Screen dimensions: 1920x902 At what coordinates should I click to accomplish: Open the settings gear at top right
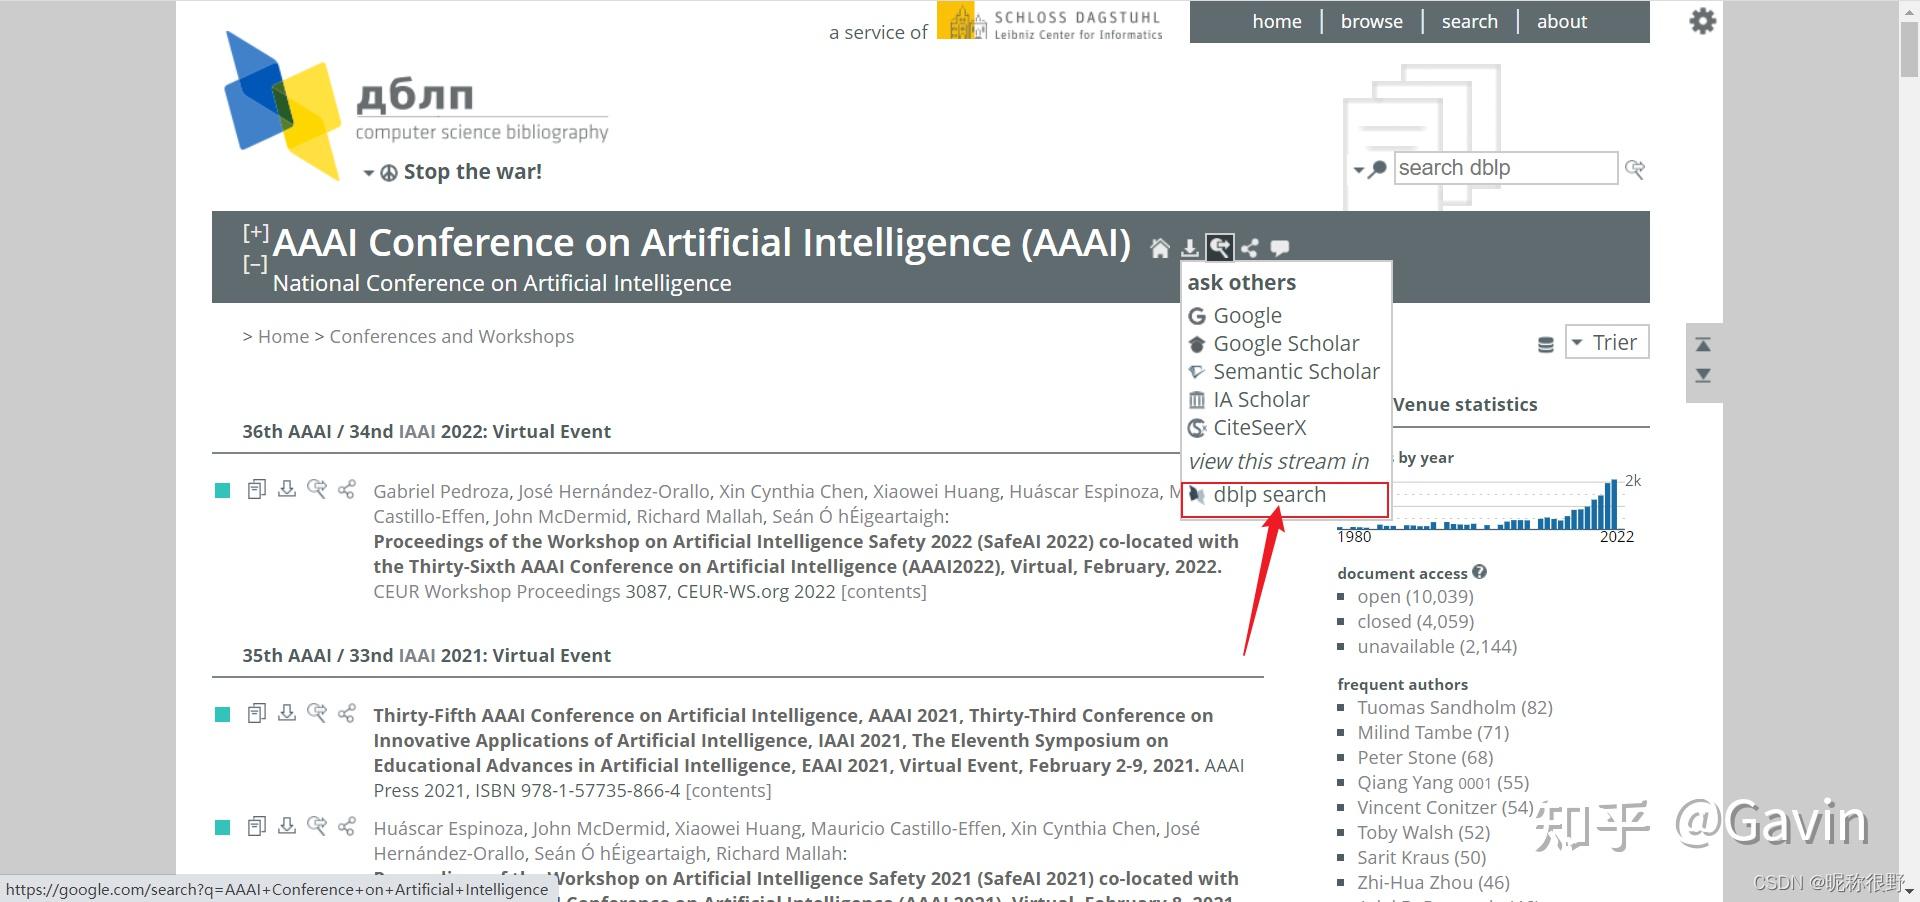pyautogui.click(x=1703, y=21)
